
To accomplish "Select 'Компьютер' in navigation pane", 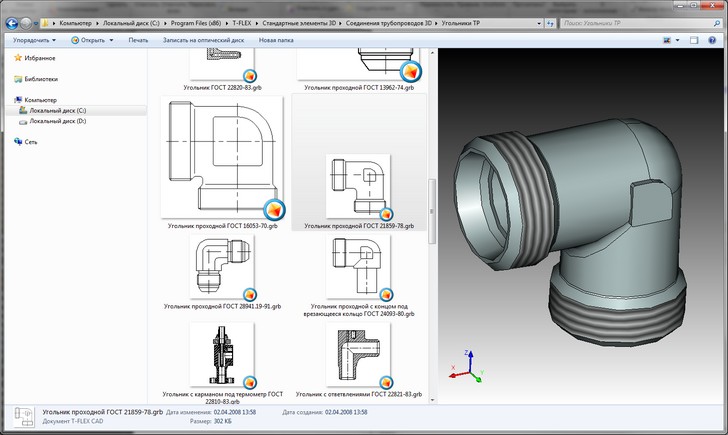I will click(x=40, y=100).
